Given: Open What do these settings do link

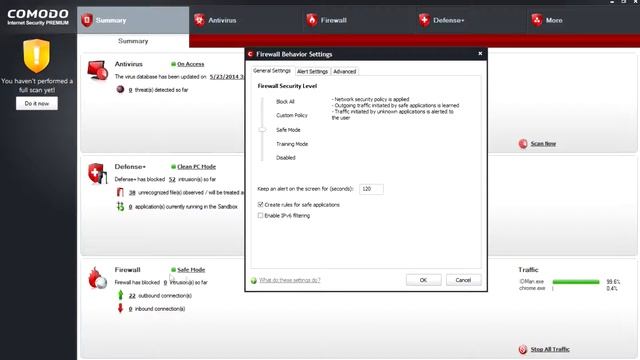Looking at the screenshot, I should click(x=290, y=280).
